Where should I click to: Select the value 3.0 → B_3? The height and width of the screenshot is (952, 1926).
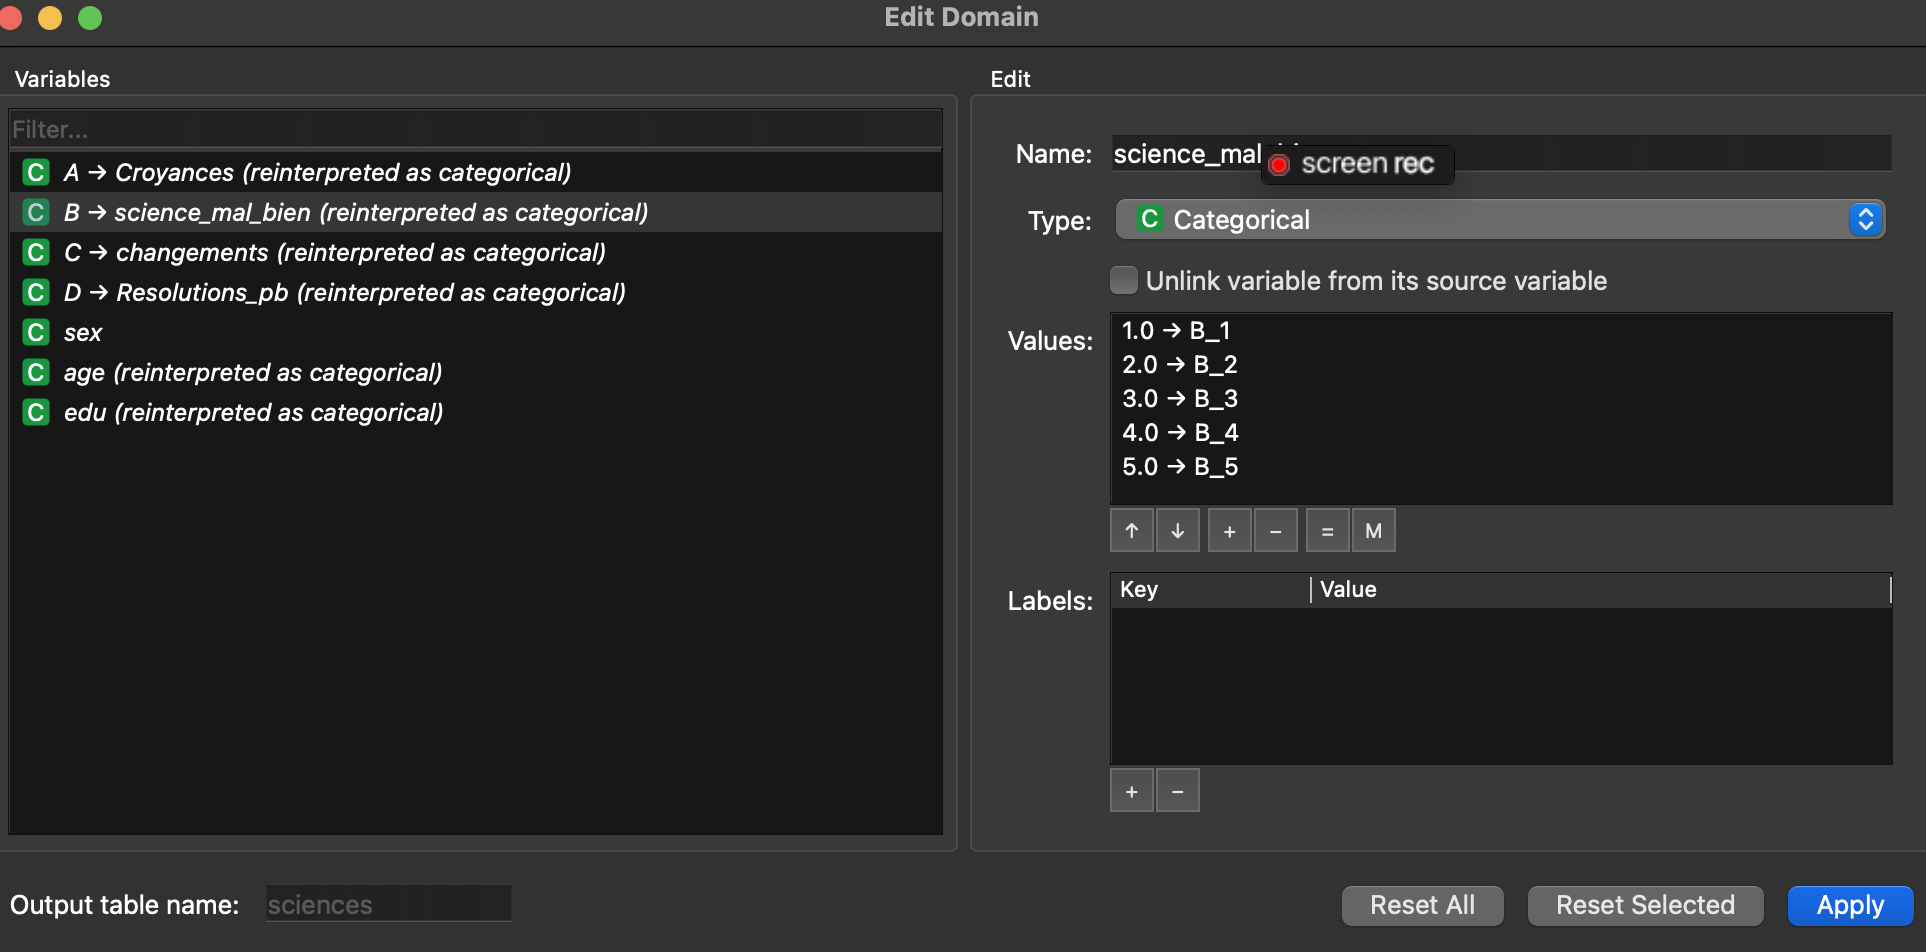[x=1180, y=399]
